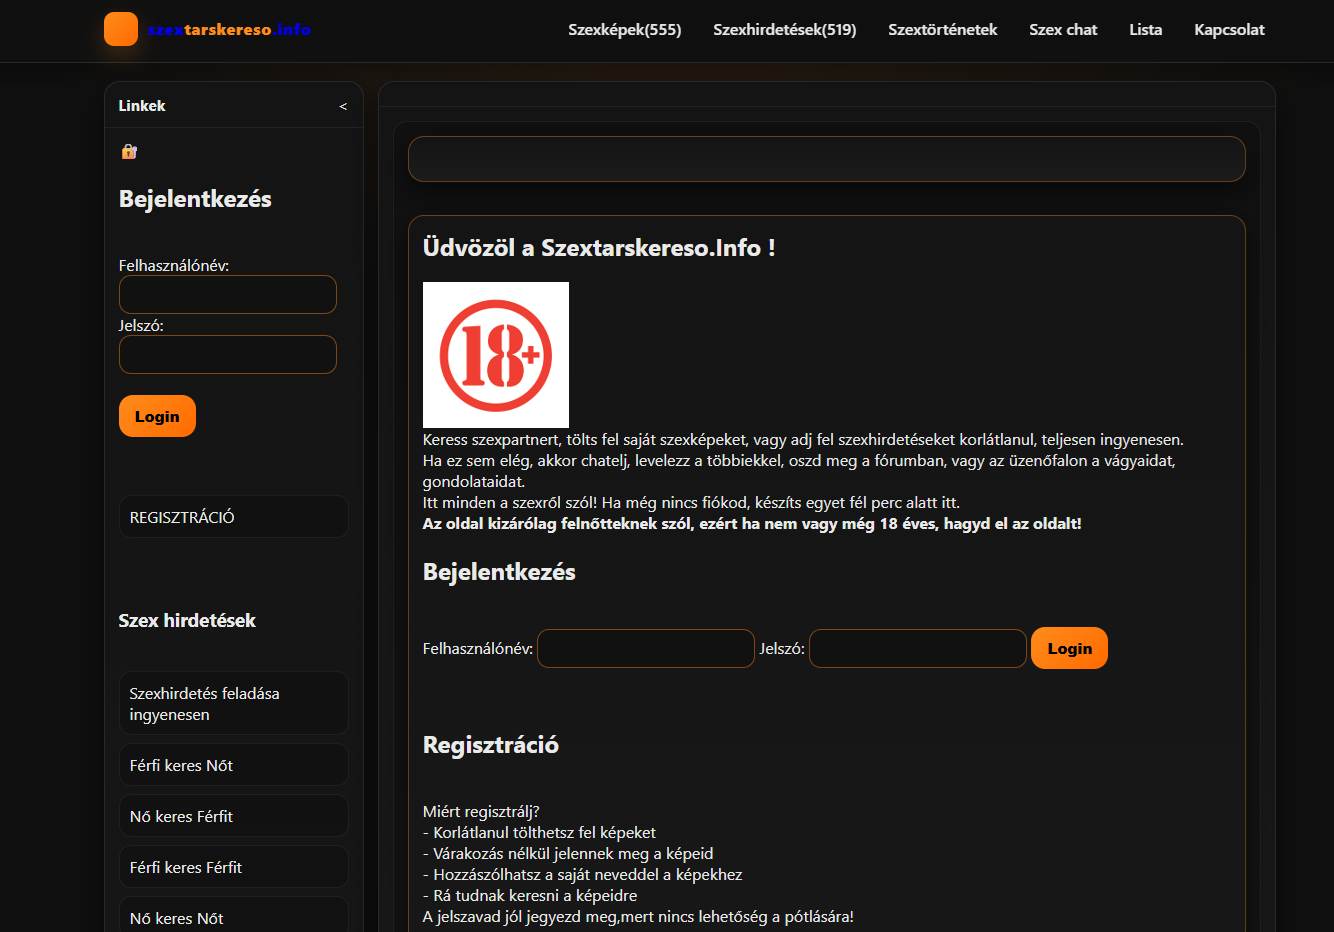1334x932 pixels.
Task: Click the orange square site logo
Action: point(121,29)
